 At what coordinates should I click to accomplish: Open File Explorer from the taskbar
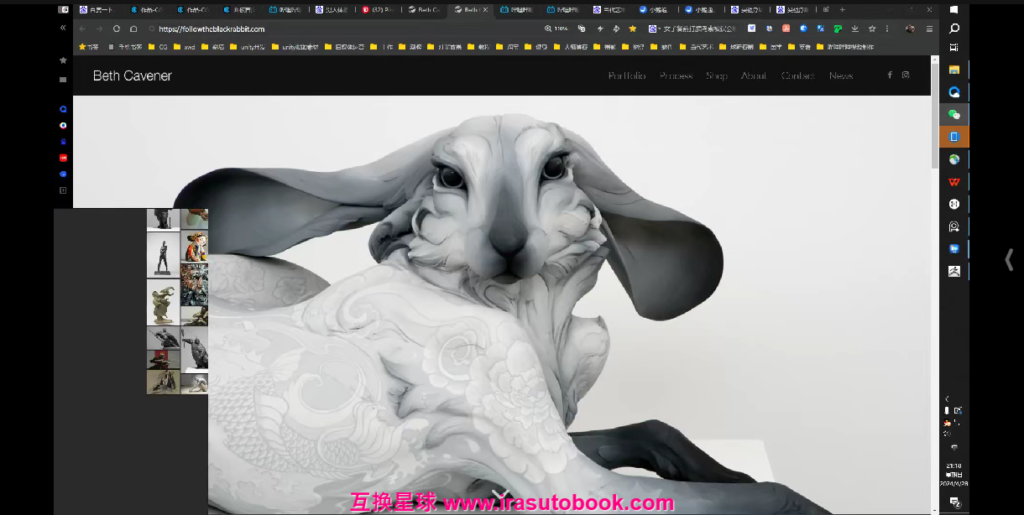pyautogui.click(x=954, y=70)
